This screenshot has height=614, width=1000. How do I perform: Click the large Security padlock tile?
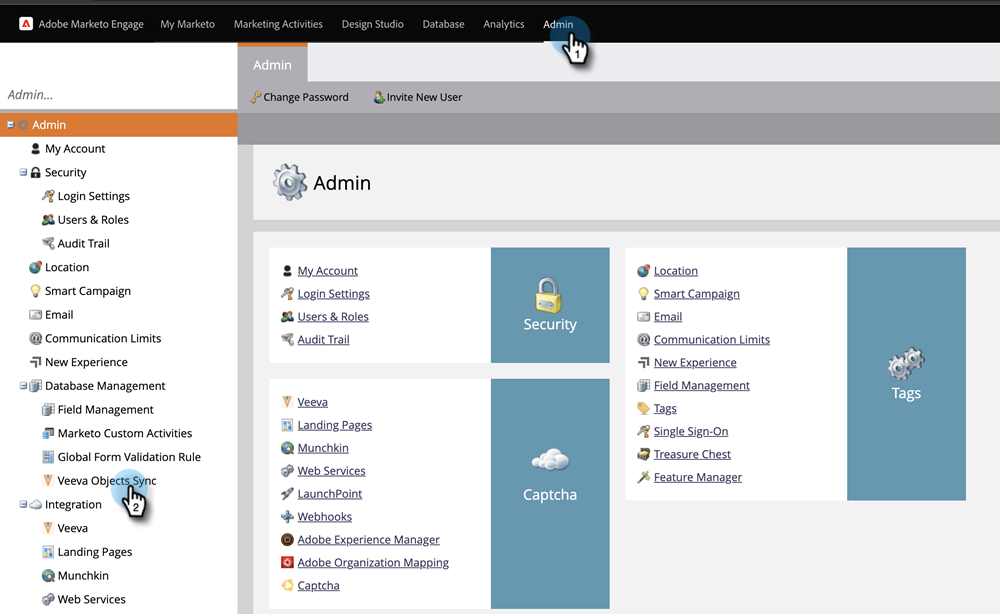550,305
